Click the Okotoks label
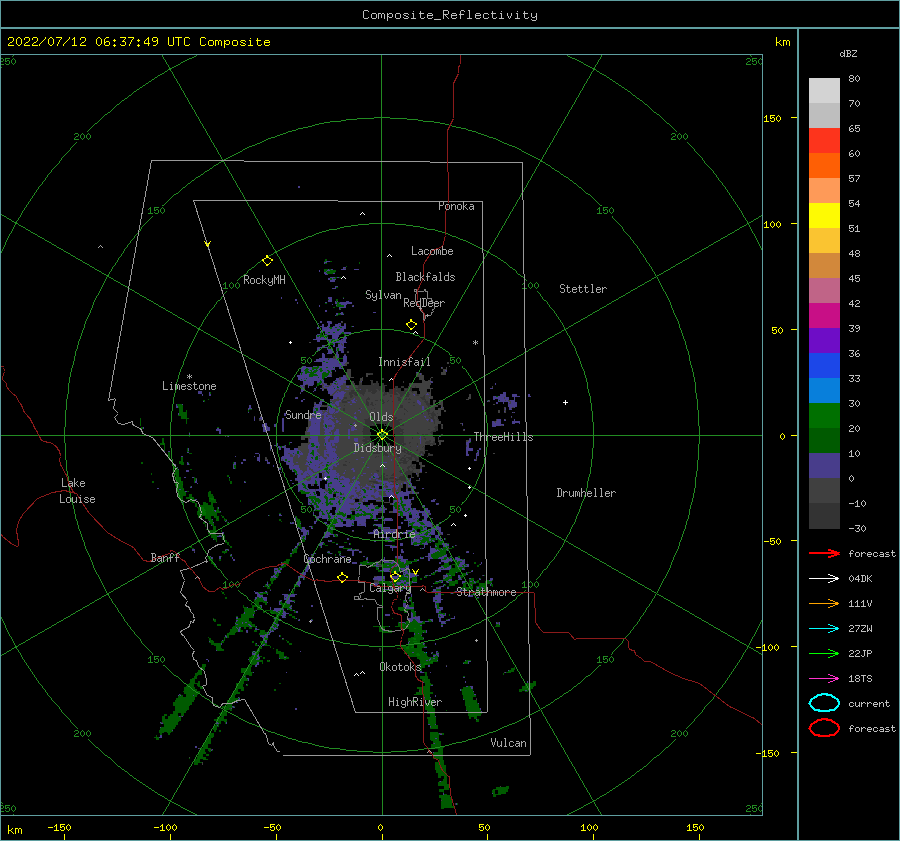 coord(400,667)
